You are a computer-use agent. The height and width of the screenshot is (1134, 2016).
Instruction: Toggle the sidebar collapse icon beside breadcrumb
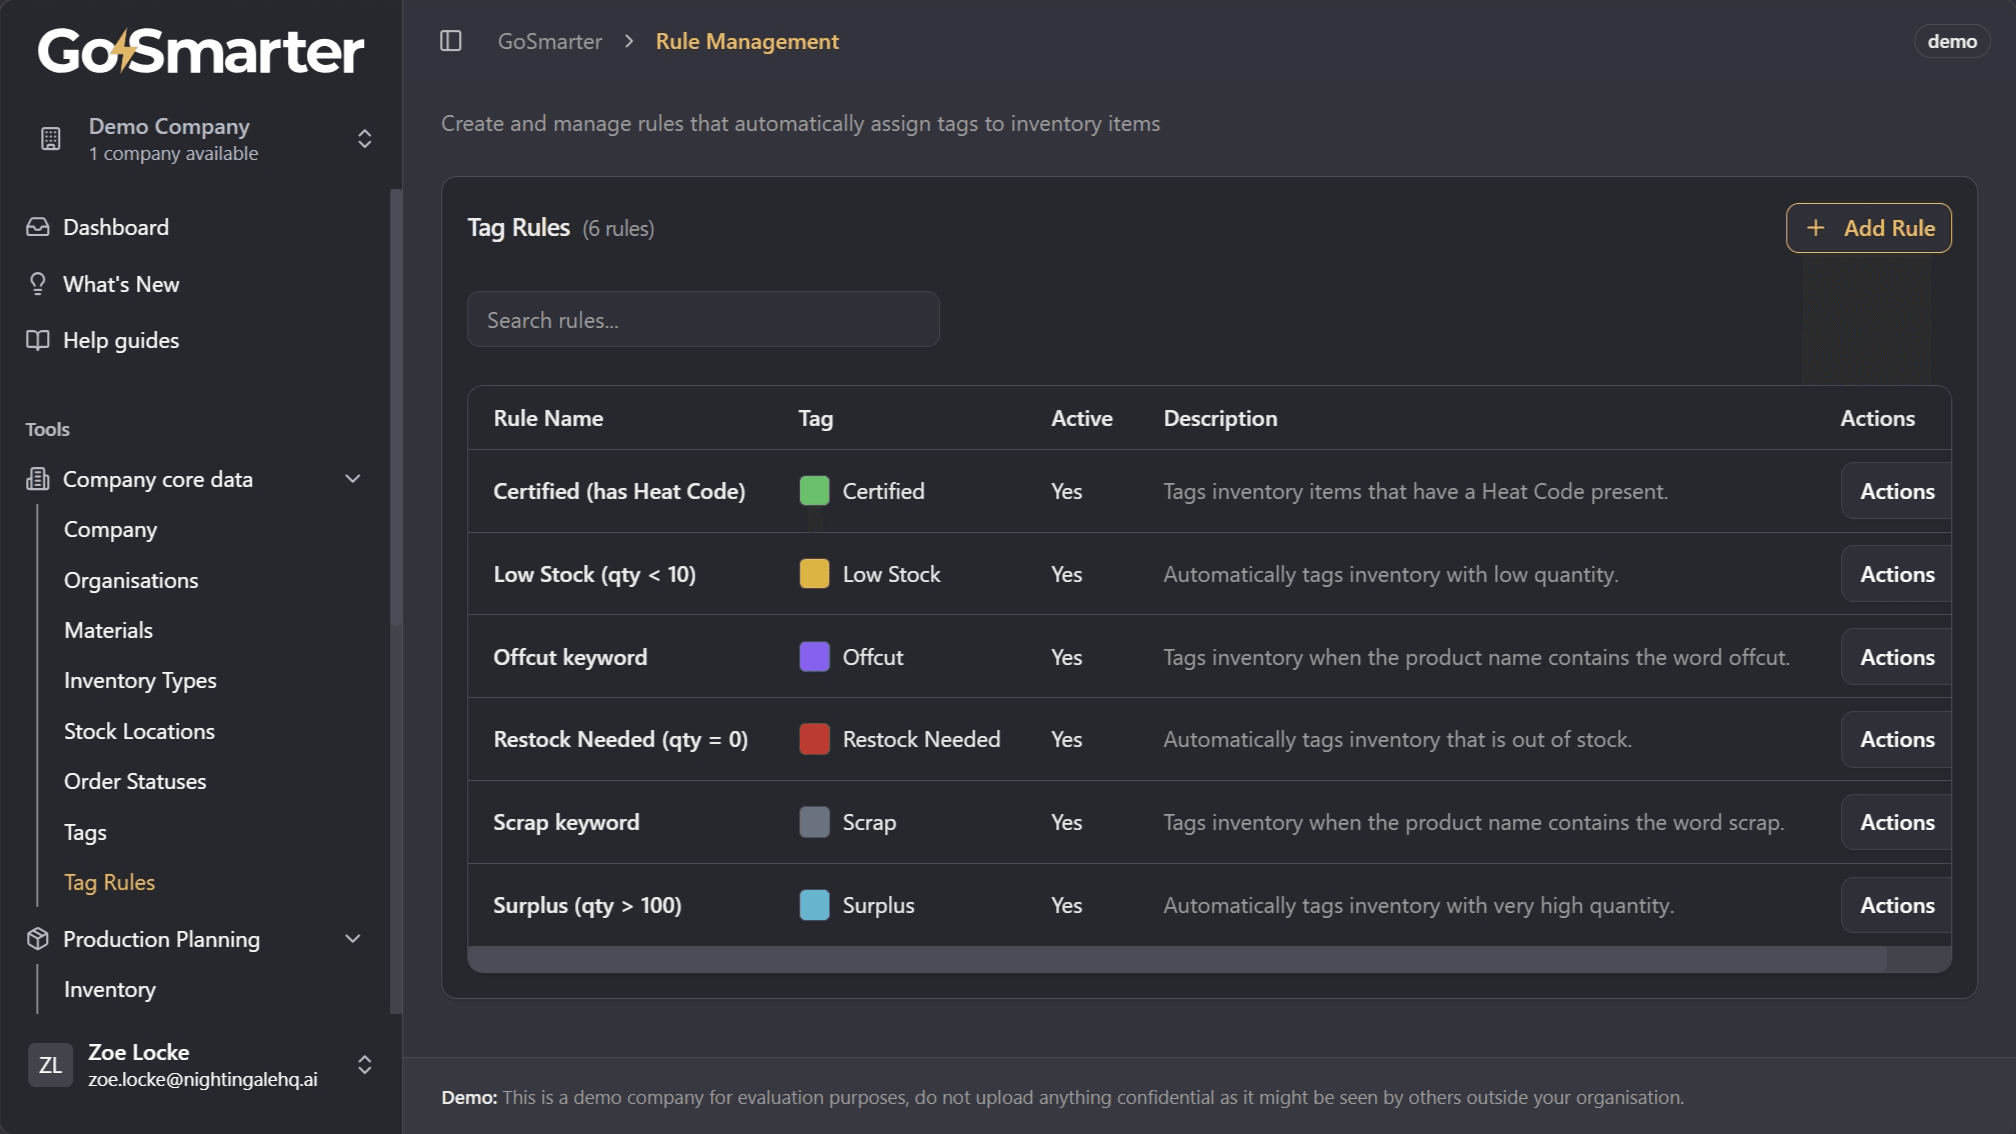[451, 41]
